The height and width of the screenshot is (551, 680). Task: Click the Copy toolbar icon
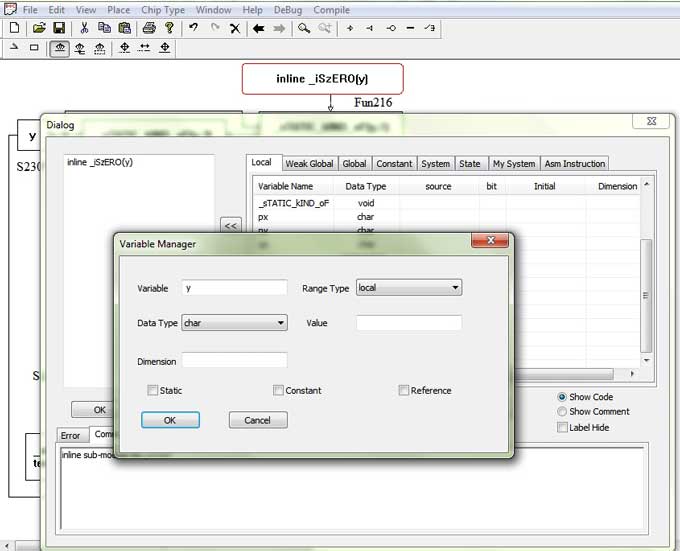(104, 28)
